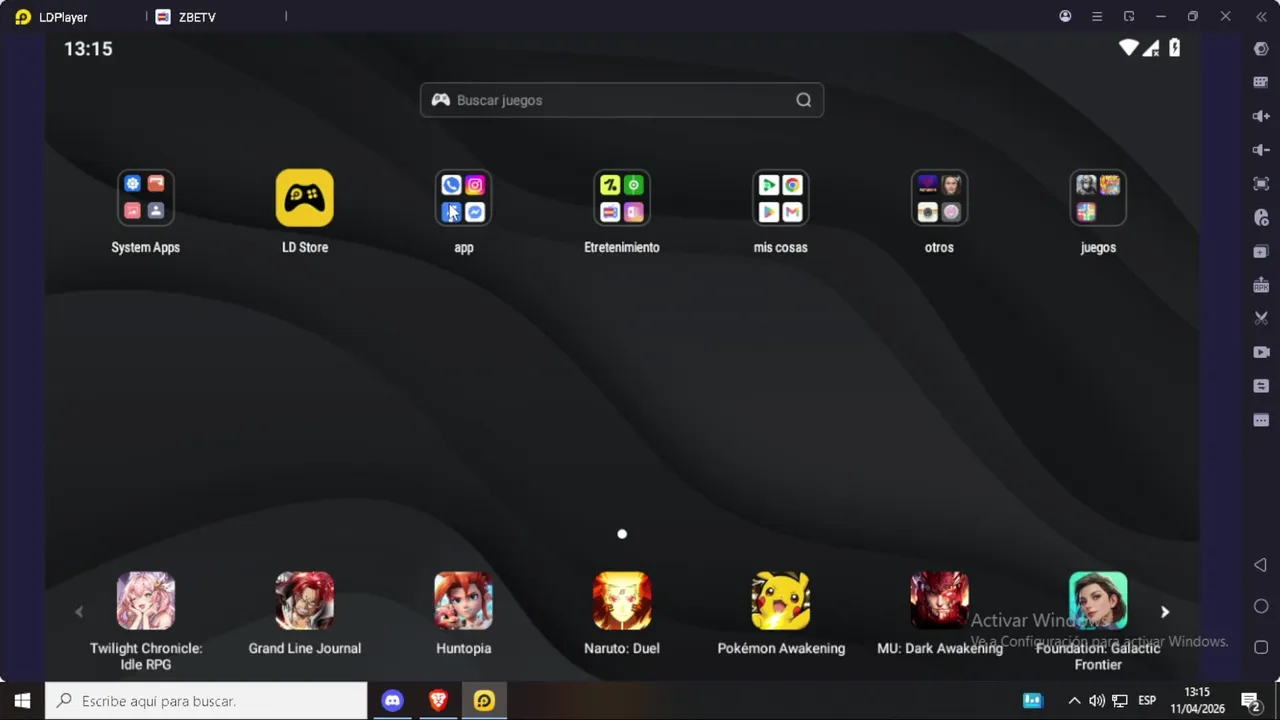Image resolution: width=1280 pixels, height=720 pixels.
Task: Tap the Android back button
Action: point(1261,566)
